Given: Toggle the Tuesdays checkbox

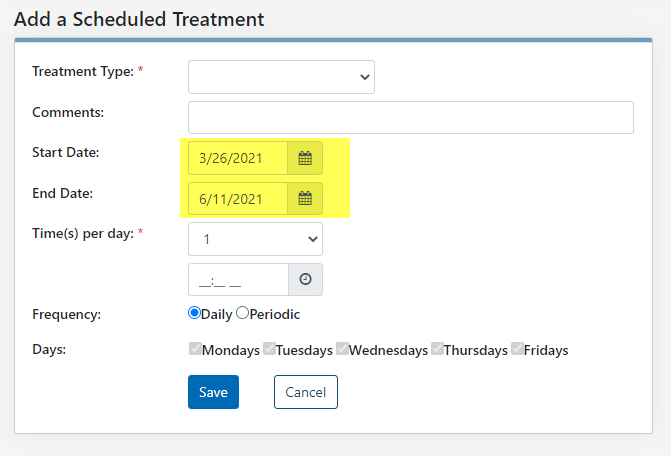Looking at the screenshot, I should 269,349.
